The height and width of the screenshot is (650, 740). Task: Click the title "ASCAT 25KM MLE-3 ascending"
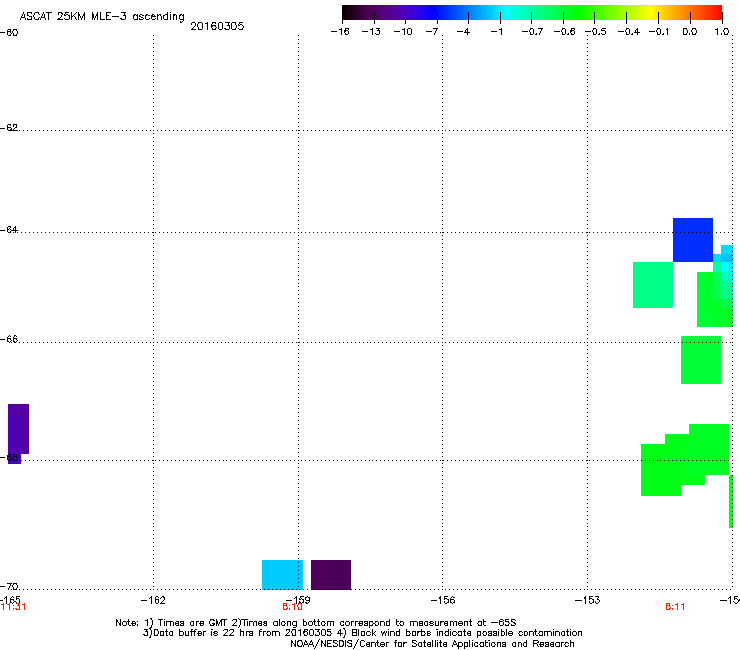(102, 17)
